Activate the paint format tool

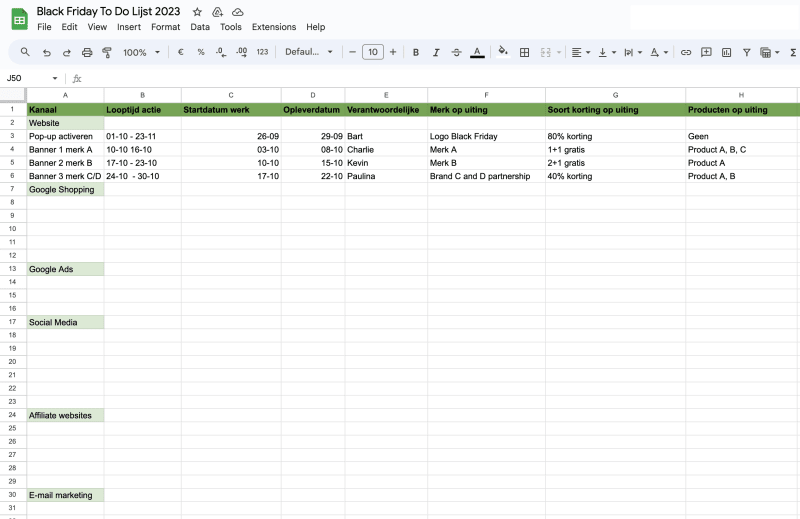107,52
